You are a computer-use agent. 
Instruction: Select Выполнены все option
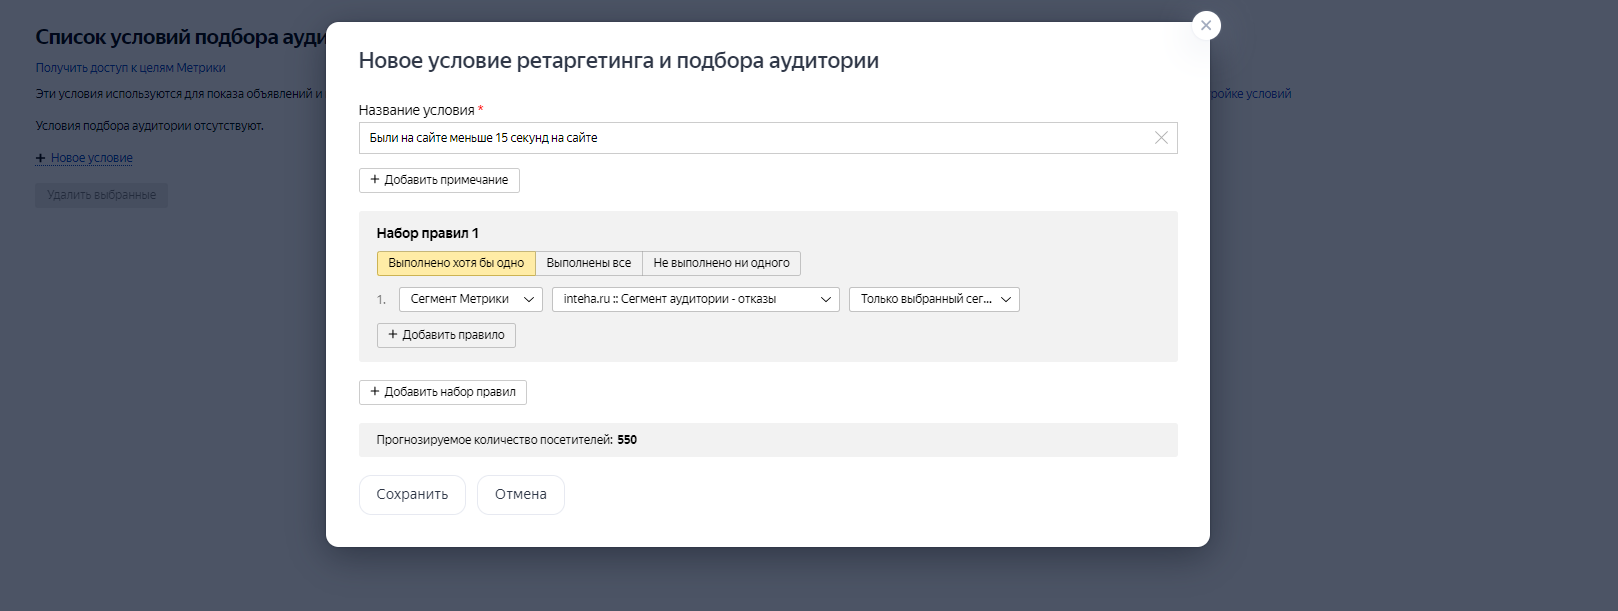(589, 263)
